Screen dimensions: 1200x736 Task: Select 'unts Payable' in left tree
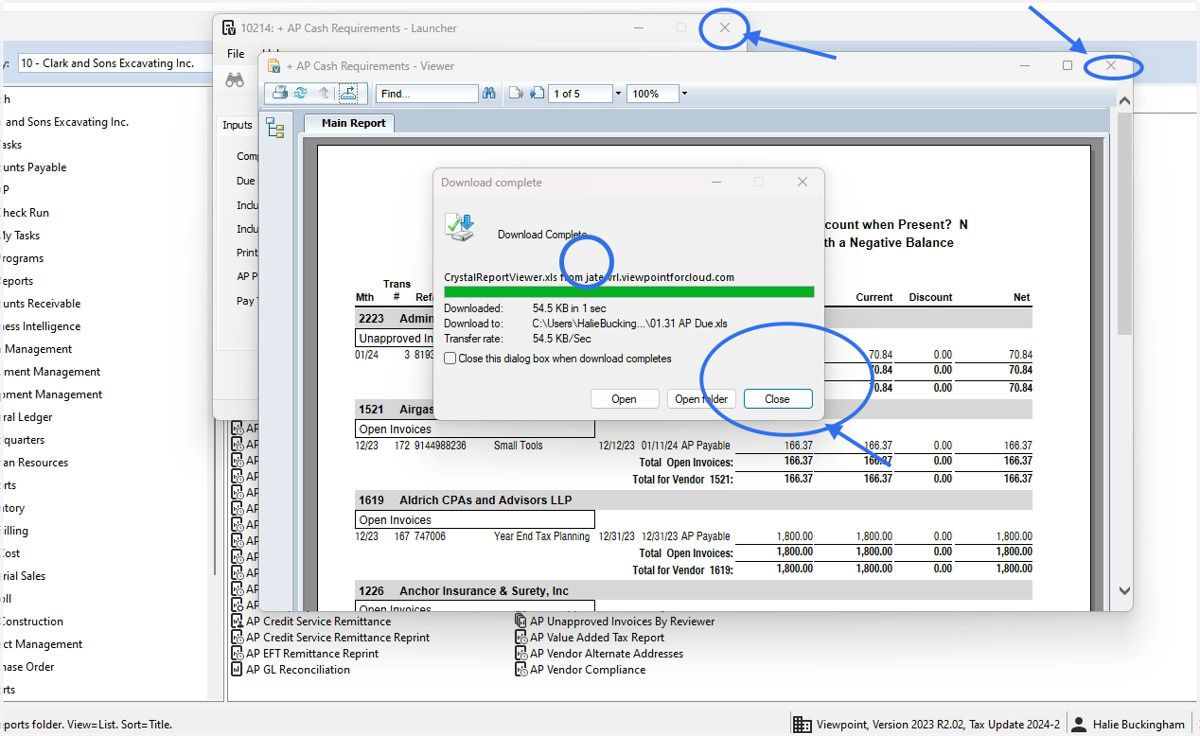33,167
